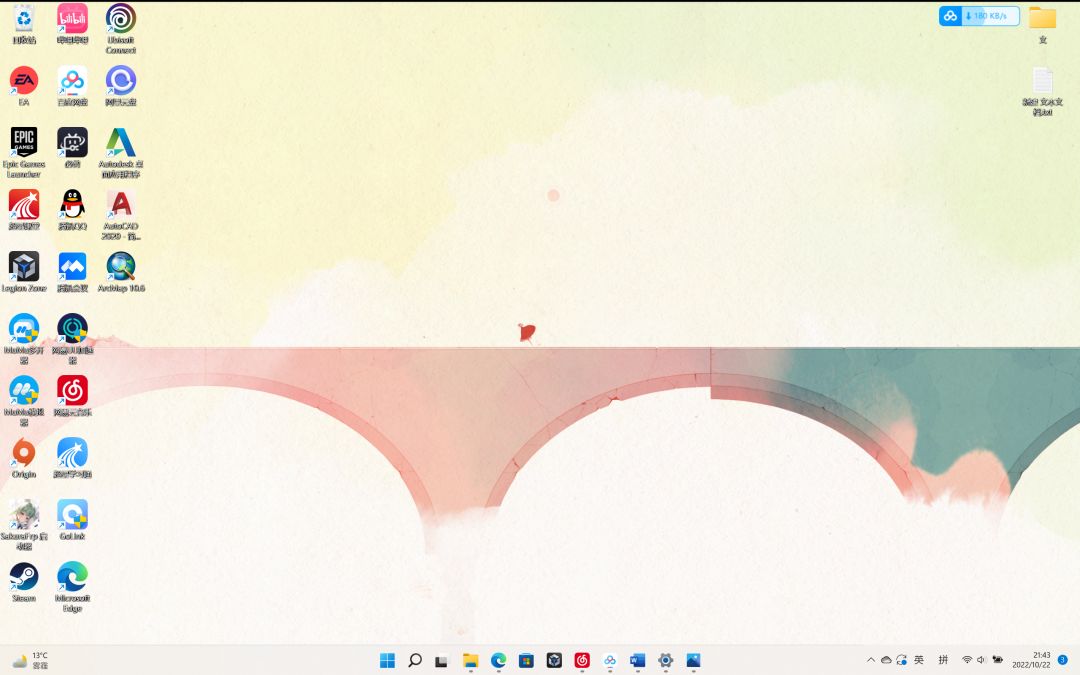This screenshot has width=1080, height=675.
Task: Toggle the 英 input language indicator
Action: pos(919,660)
